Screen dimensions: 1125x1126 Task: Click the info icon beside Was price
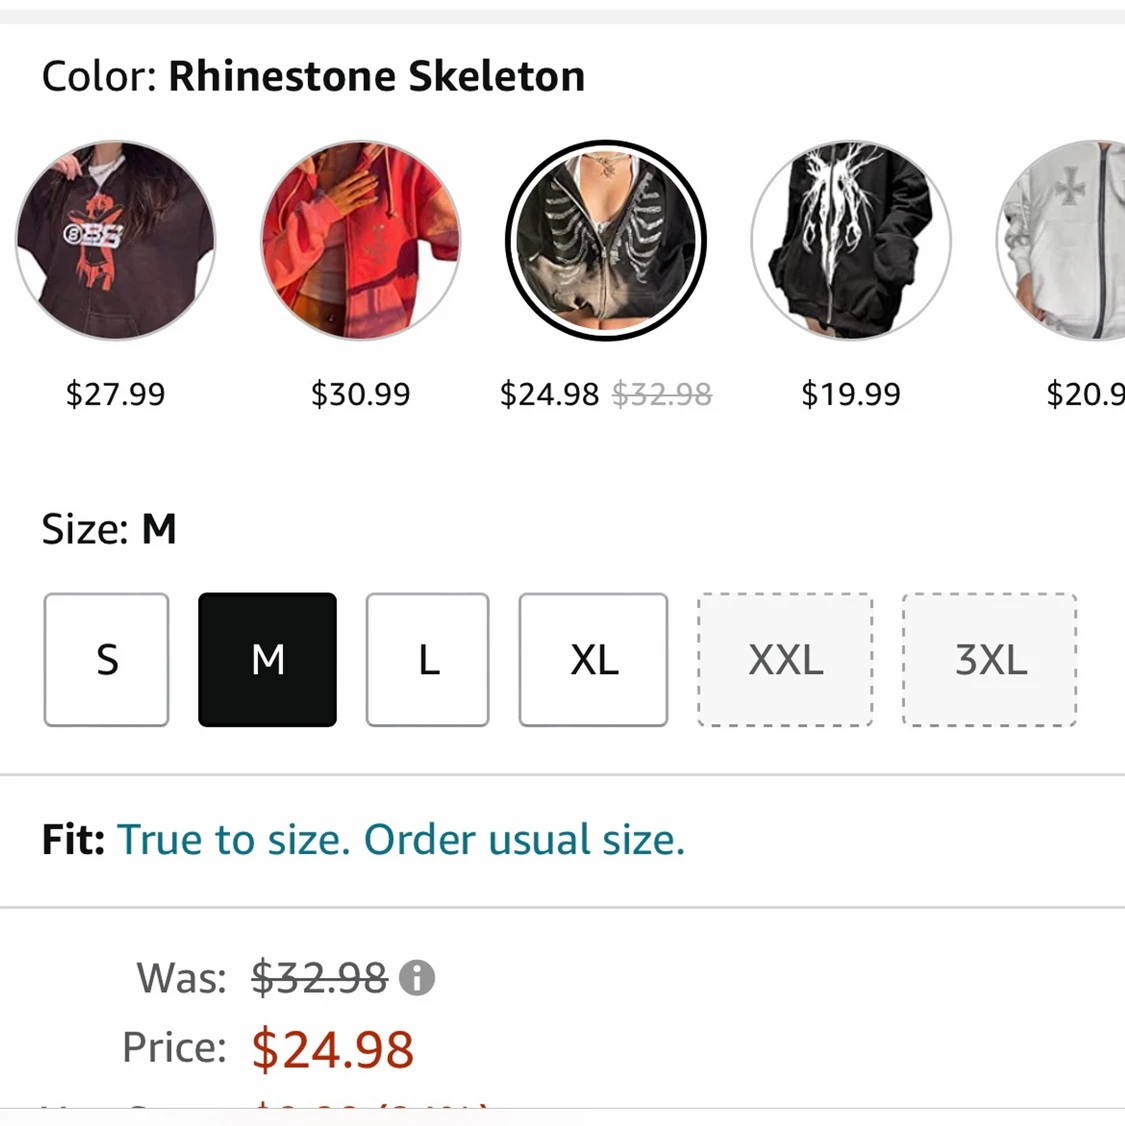coord(417,977)
